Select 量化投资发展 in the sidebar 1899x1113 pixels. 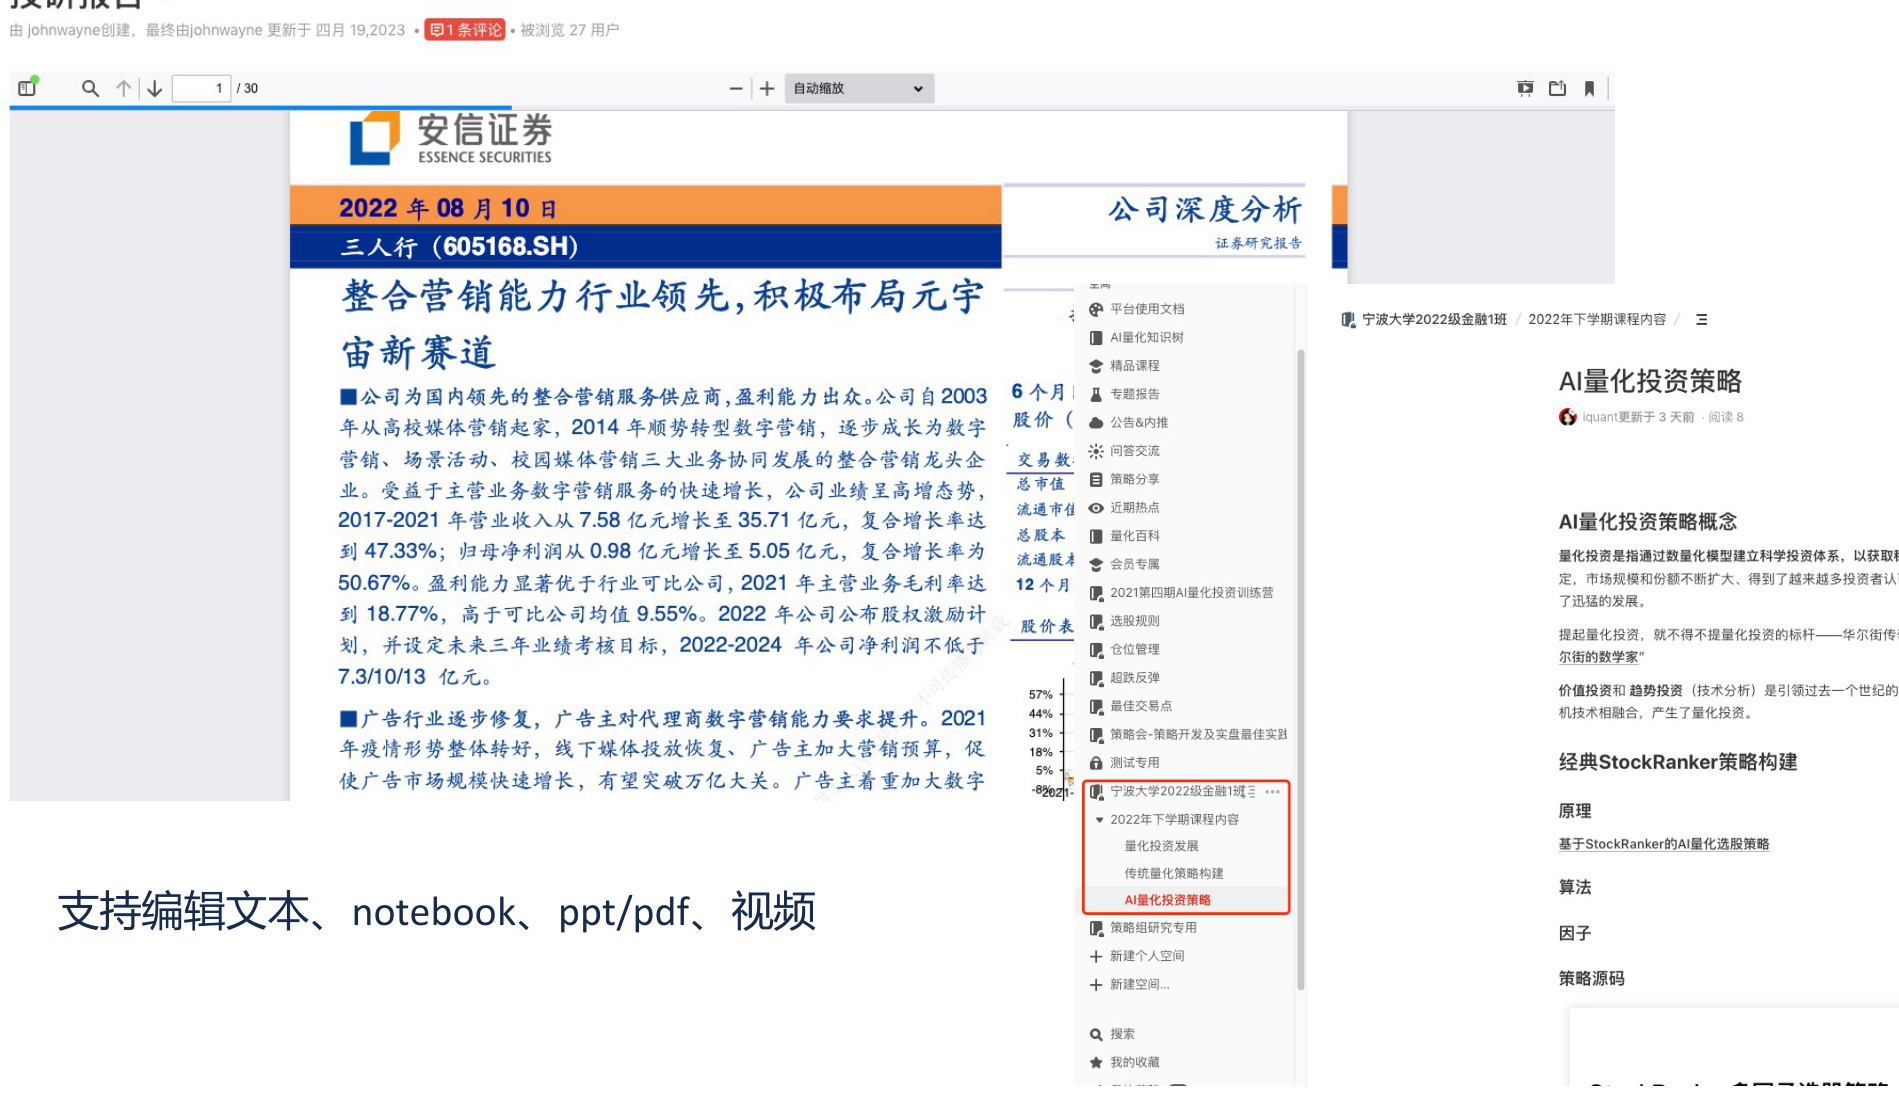[x=1161, y=846]
